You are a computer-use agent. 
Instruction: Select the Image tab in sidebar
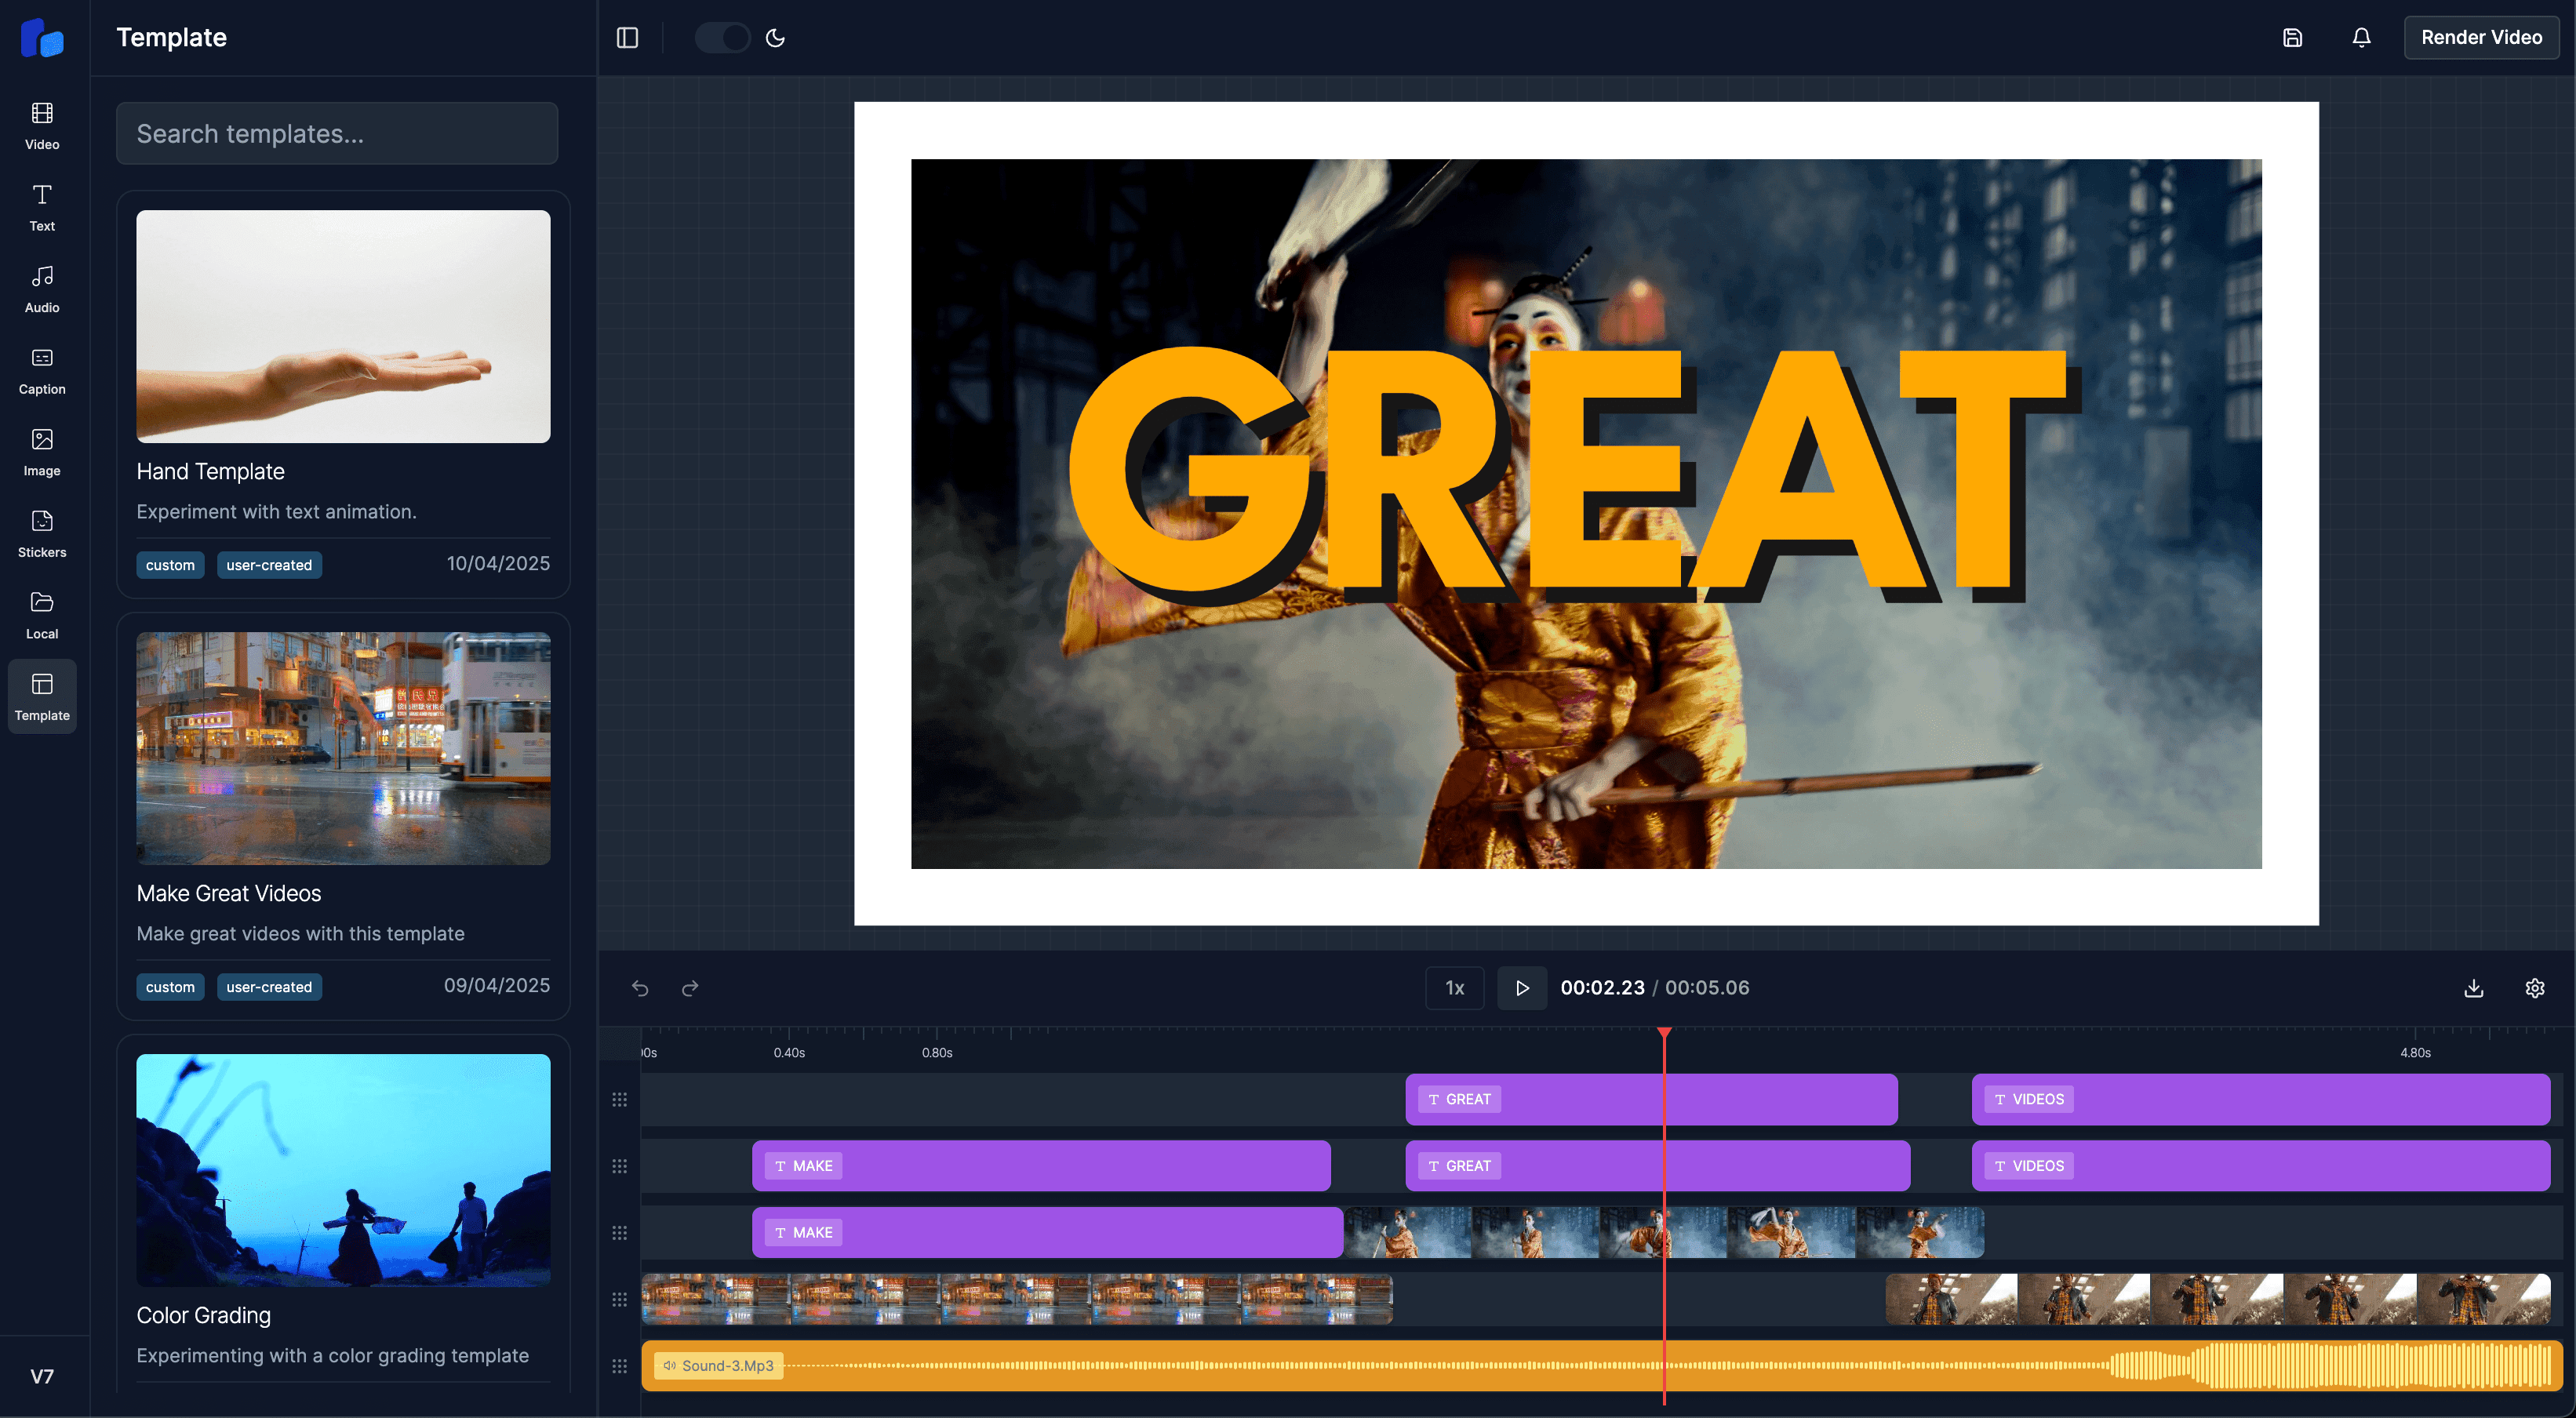pos(42,452)
